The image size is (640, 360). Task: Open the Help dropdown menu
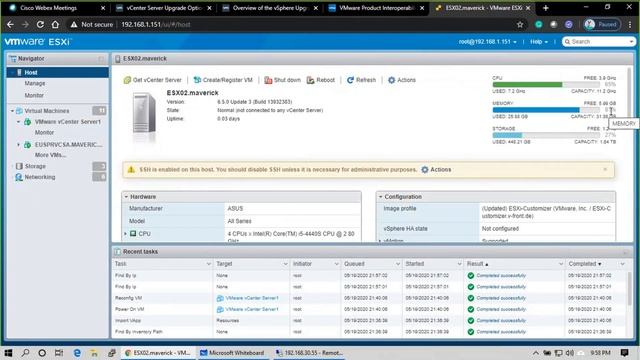tap(539, 42)
